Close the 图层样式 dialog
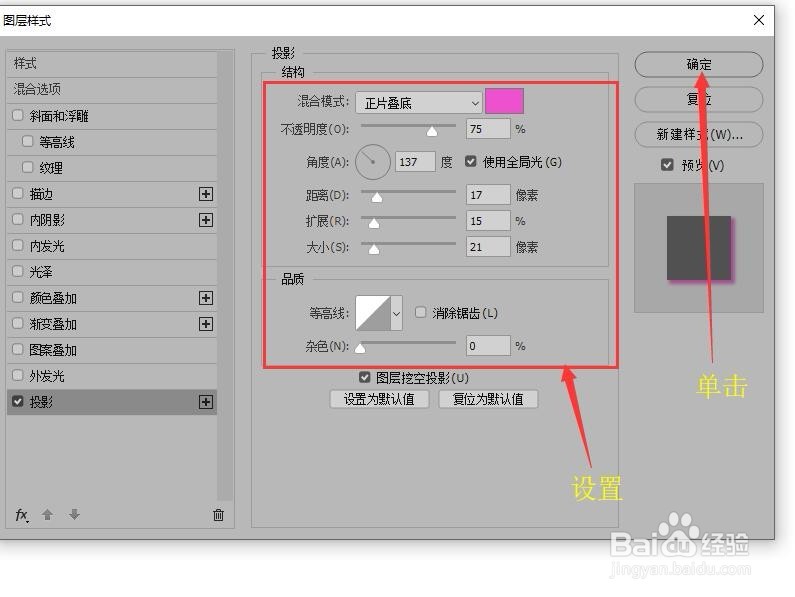795x597 pixels. pos(759,20)
